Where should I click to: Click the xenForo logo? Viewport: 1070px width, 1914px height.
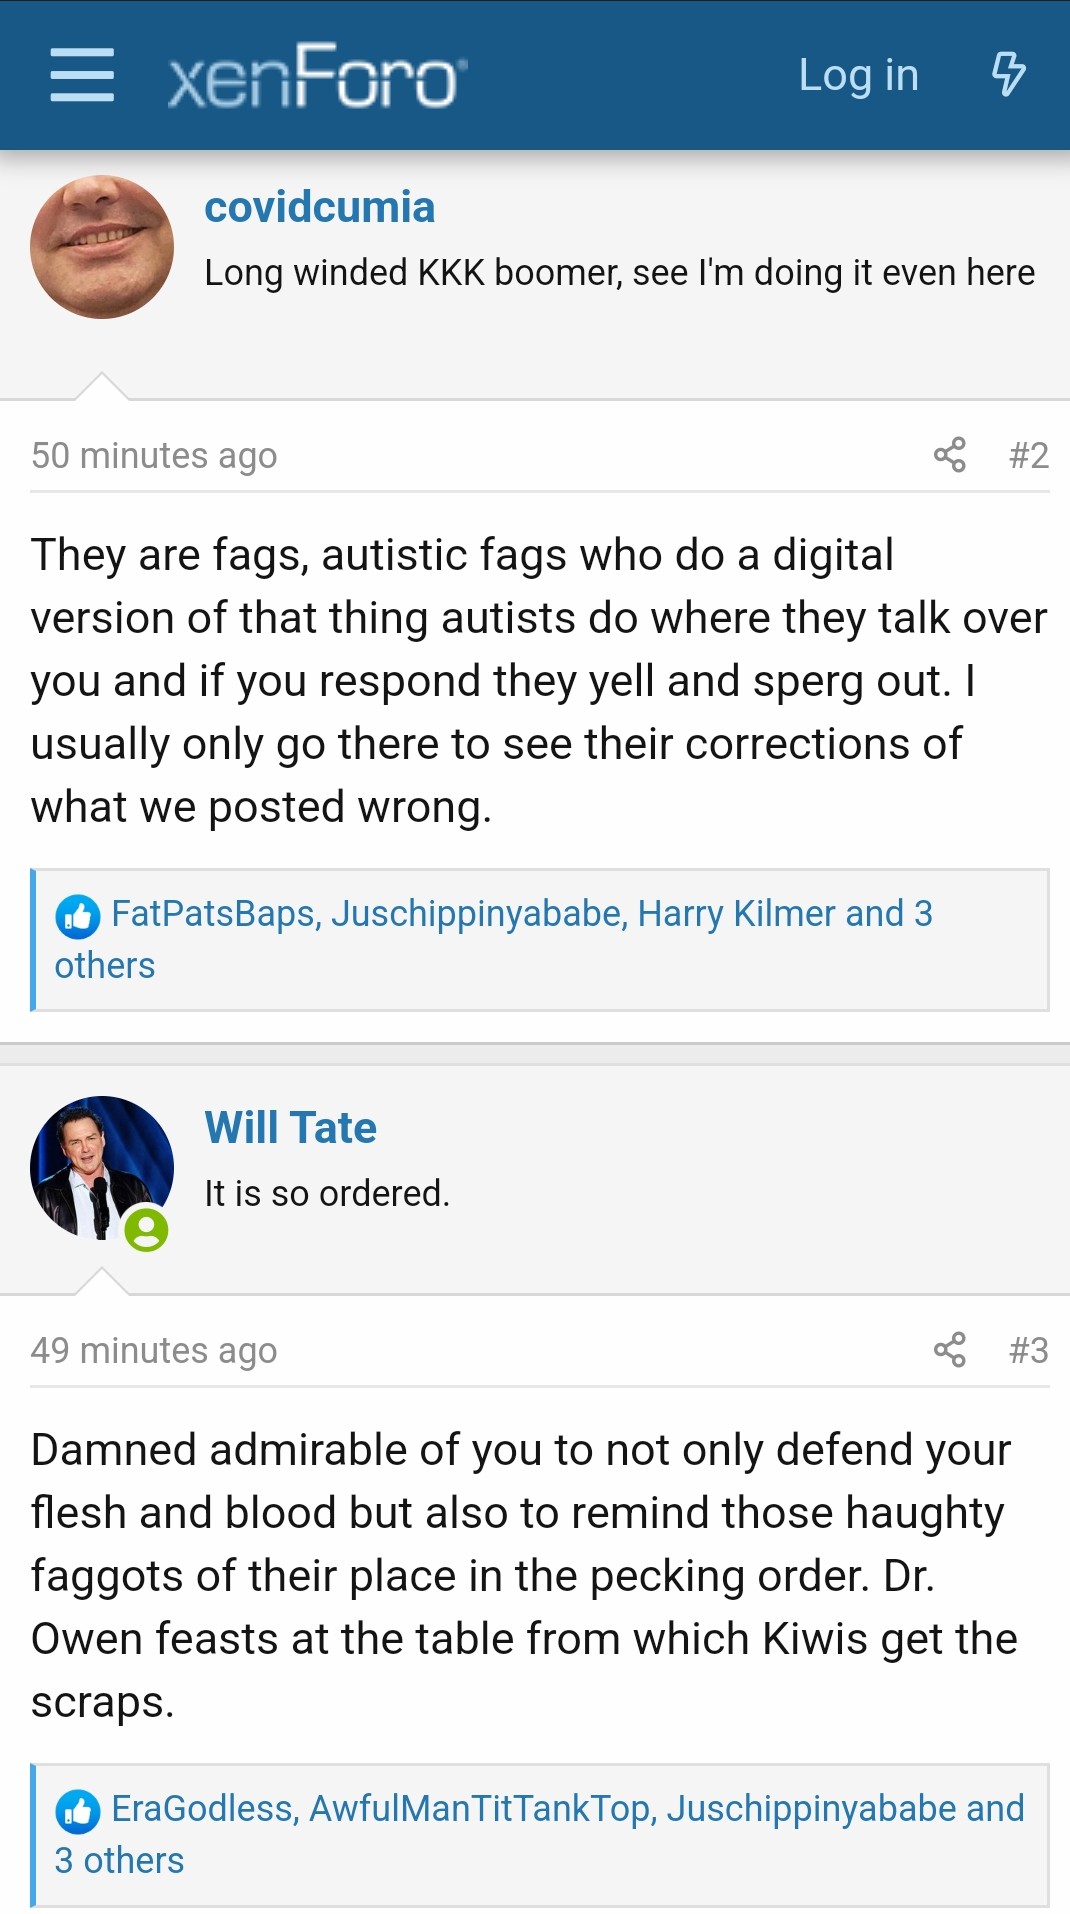tap(317, 76)
